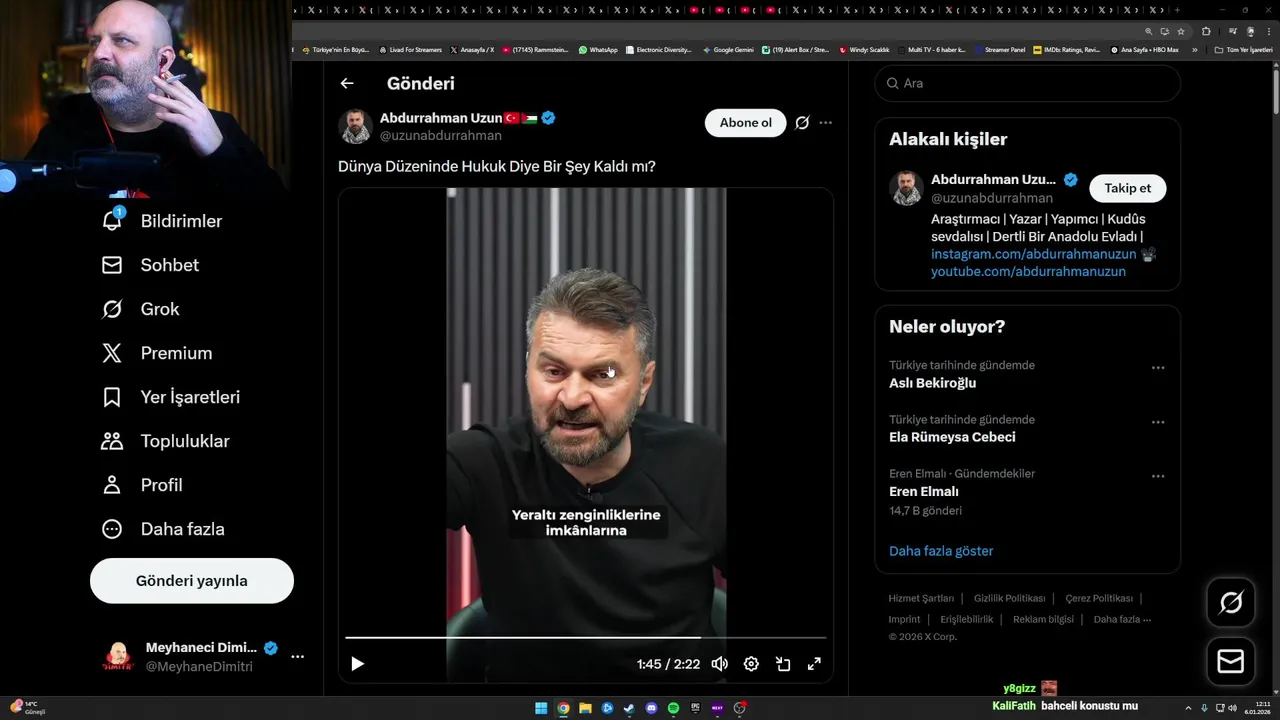Click @uzunabdurrahman handle under post author
The width and height of the screenshot is (1280, 720).
[441, 135]
